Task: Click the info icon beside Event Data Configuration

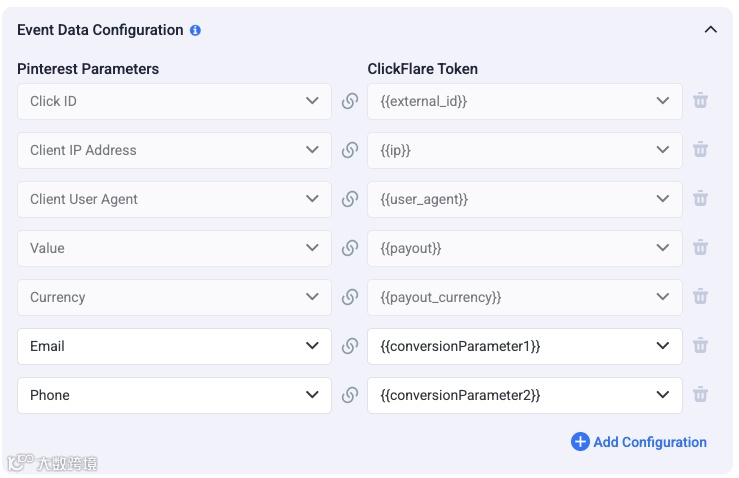Action: pos(195,30)
